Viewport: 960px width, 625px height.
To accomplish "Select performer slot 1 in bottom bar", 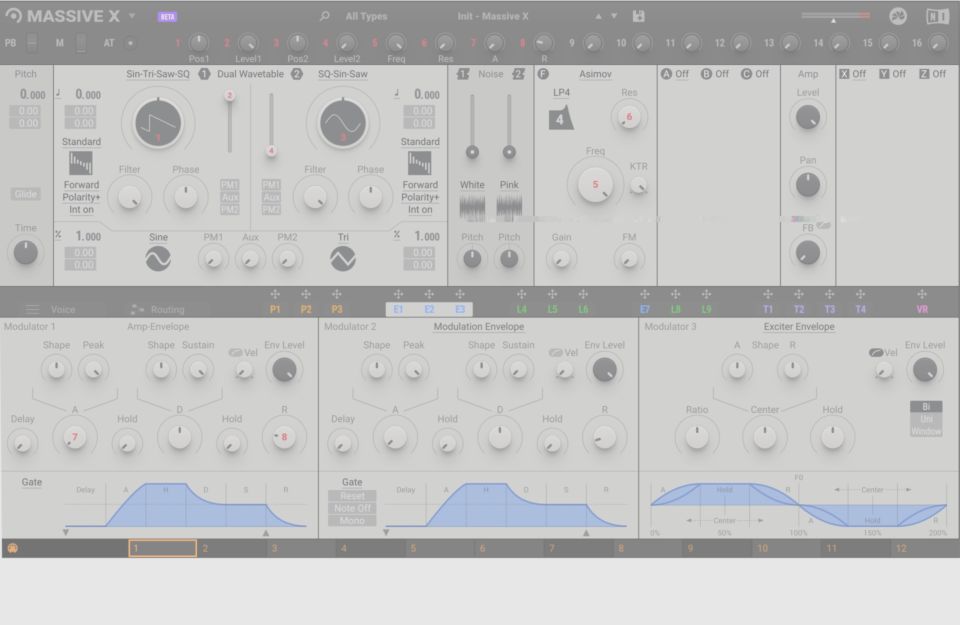I will click(x=162, y=548).
